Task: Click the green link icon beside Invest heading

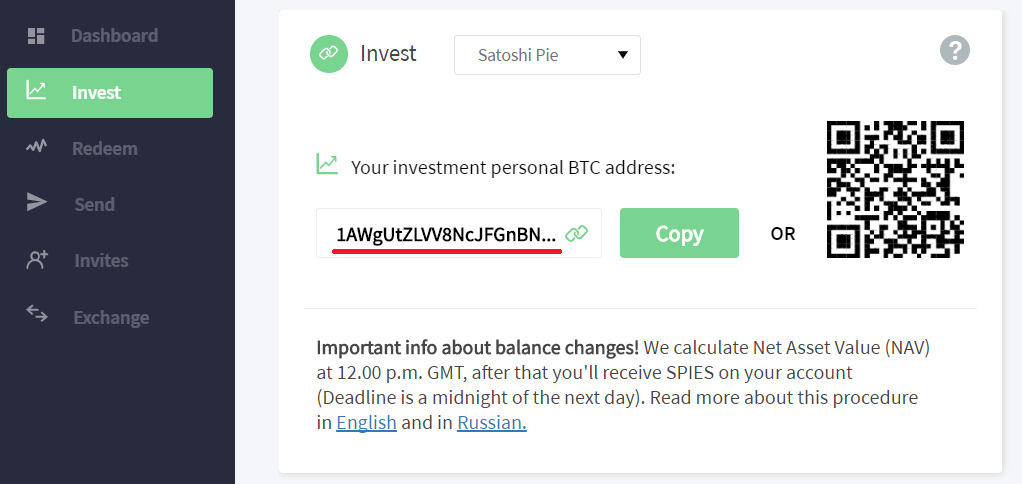Action: [x=329, y=54]
